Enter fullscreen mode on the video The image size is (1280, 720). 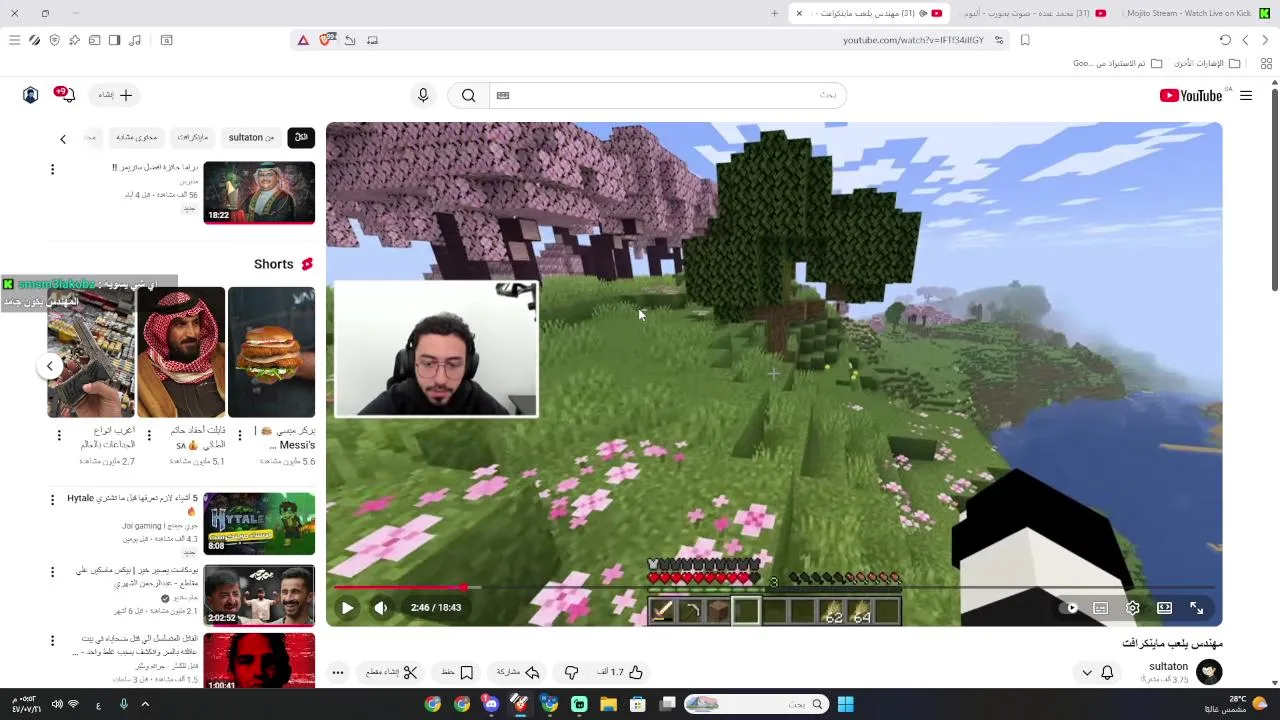pyautogui.click(x=1197, y=607)
